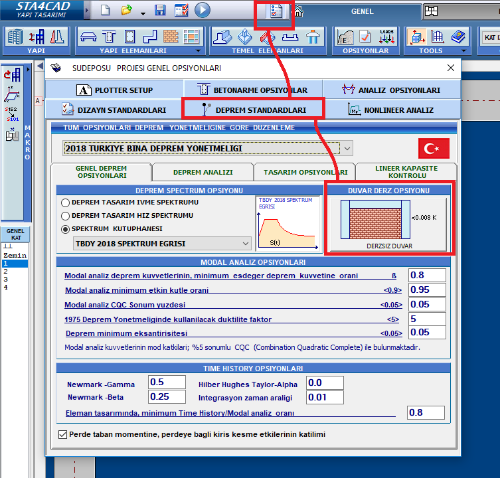Select diamond footing icon in TEMEL ELEMANLARI

(x=245, y=37)
